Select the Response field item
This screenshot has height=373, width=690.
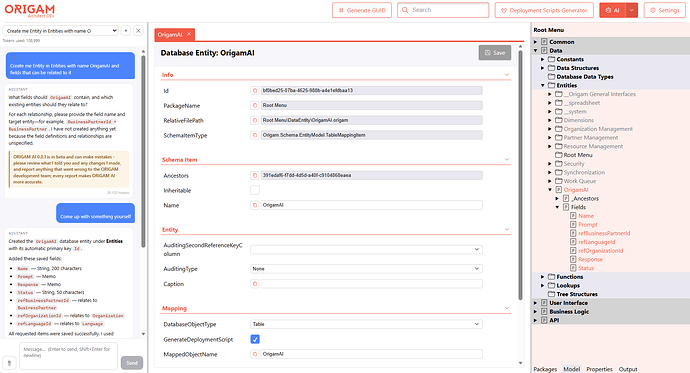click(x=591, y=260)
